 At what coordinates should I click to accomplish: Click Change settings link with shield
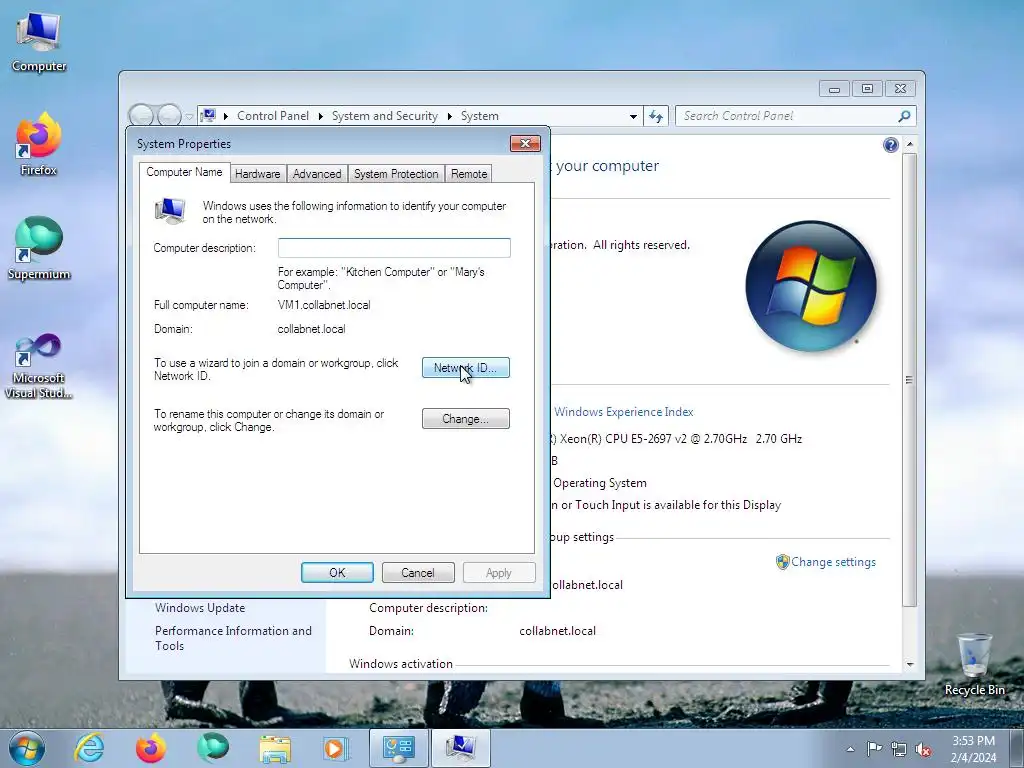pos(825,562)
